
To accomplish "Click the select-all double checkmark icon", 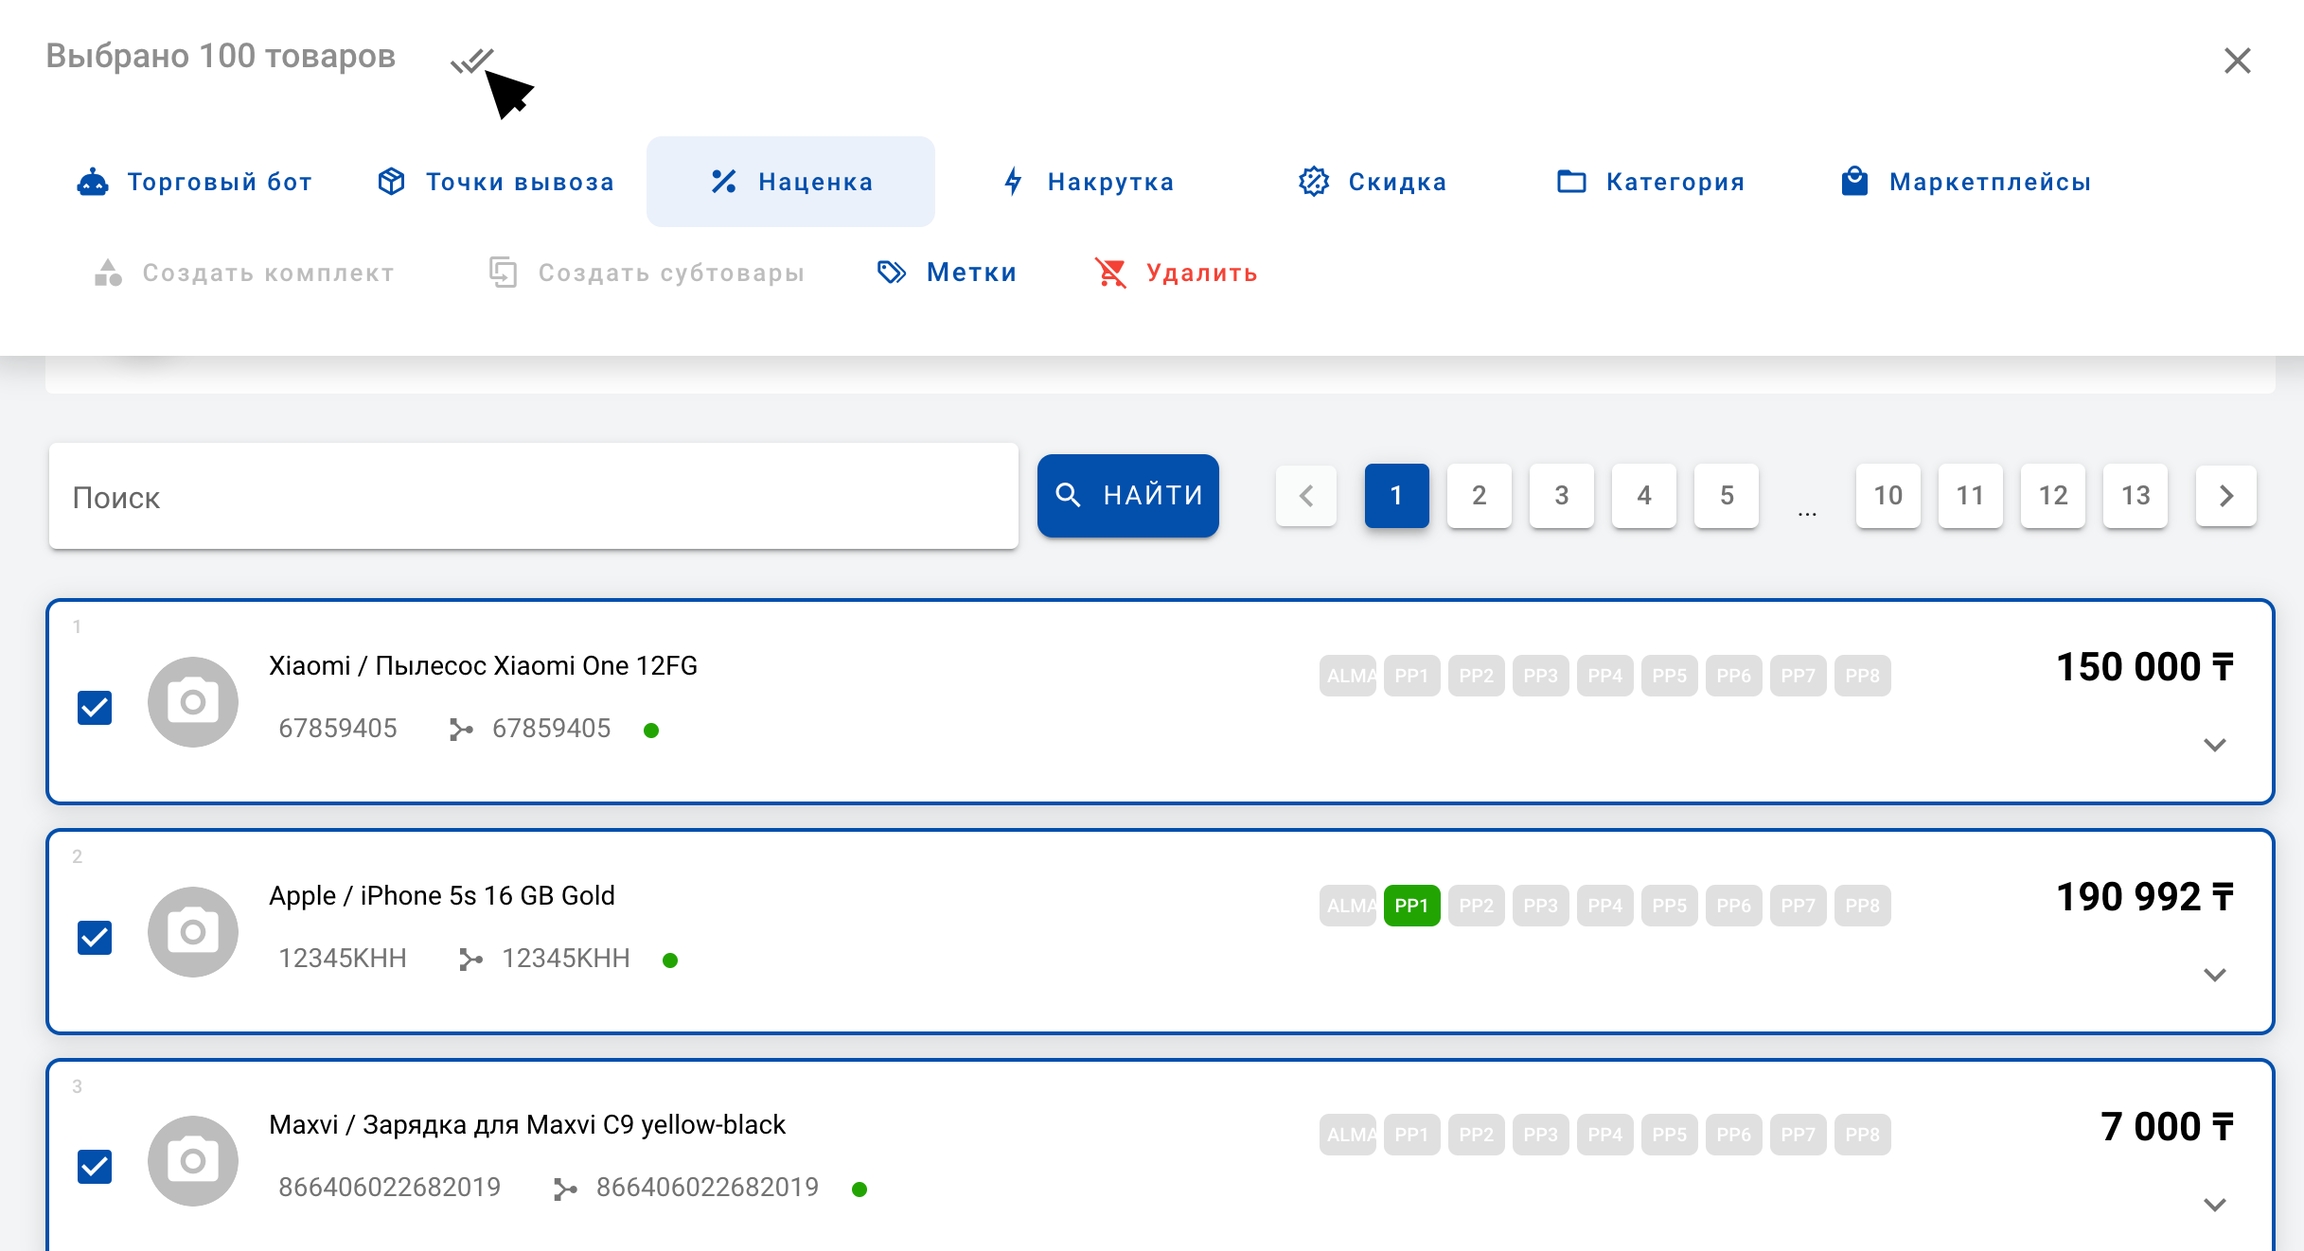I will pyautogui.click(x=470, y=61).
